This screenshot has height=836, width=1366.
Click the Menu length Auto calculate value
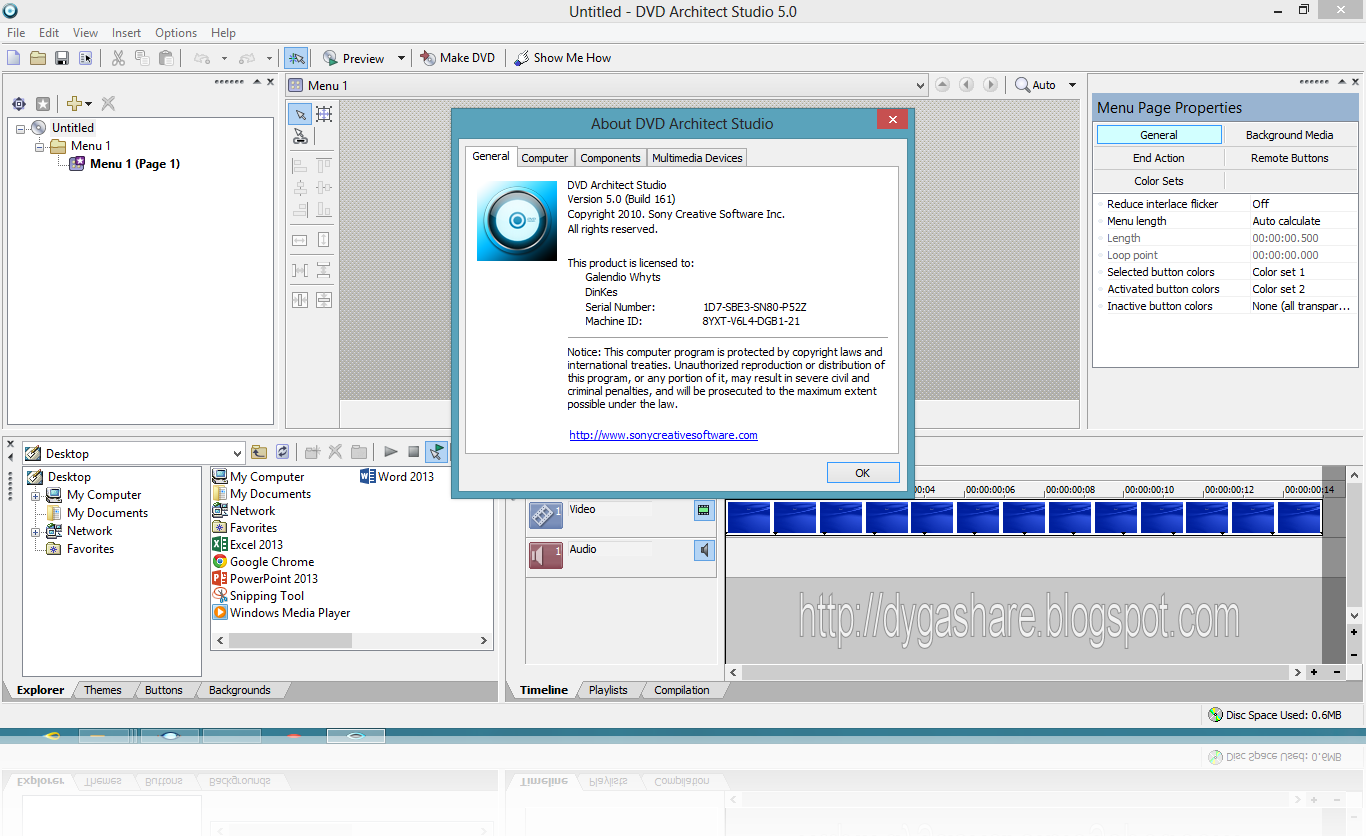(1286, 221)
